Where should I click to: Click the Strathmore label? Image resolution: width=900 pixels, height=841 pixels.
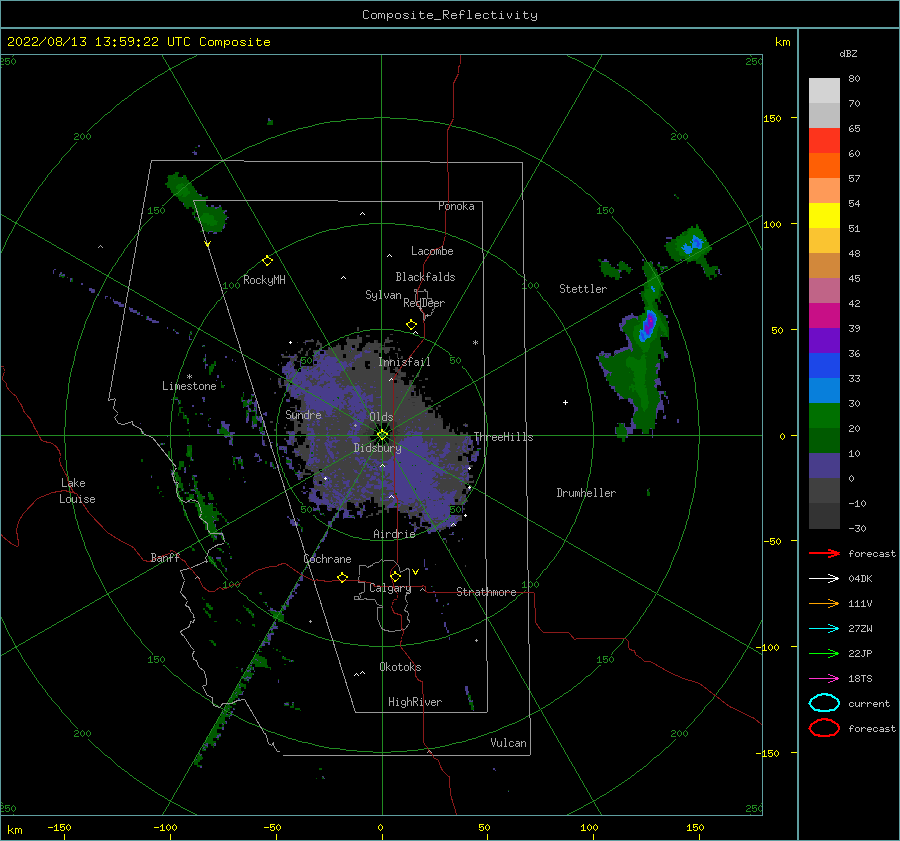[486, 592]
